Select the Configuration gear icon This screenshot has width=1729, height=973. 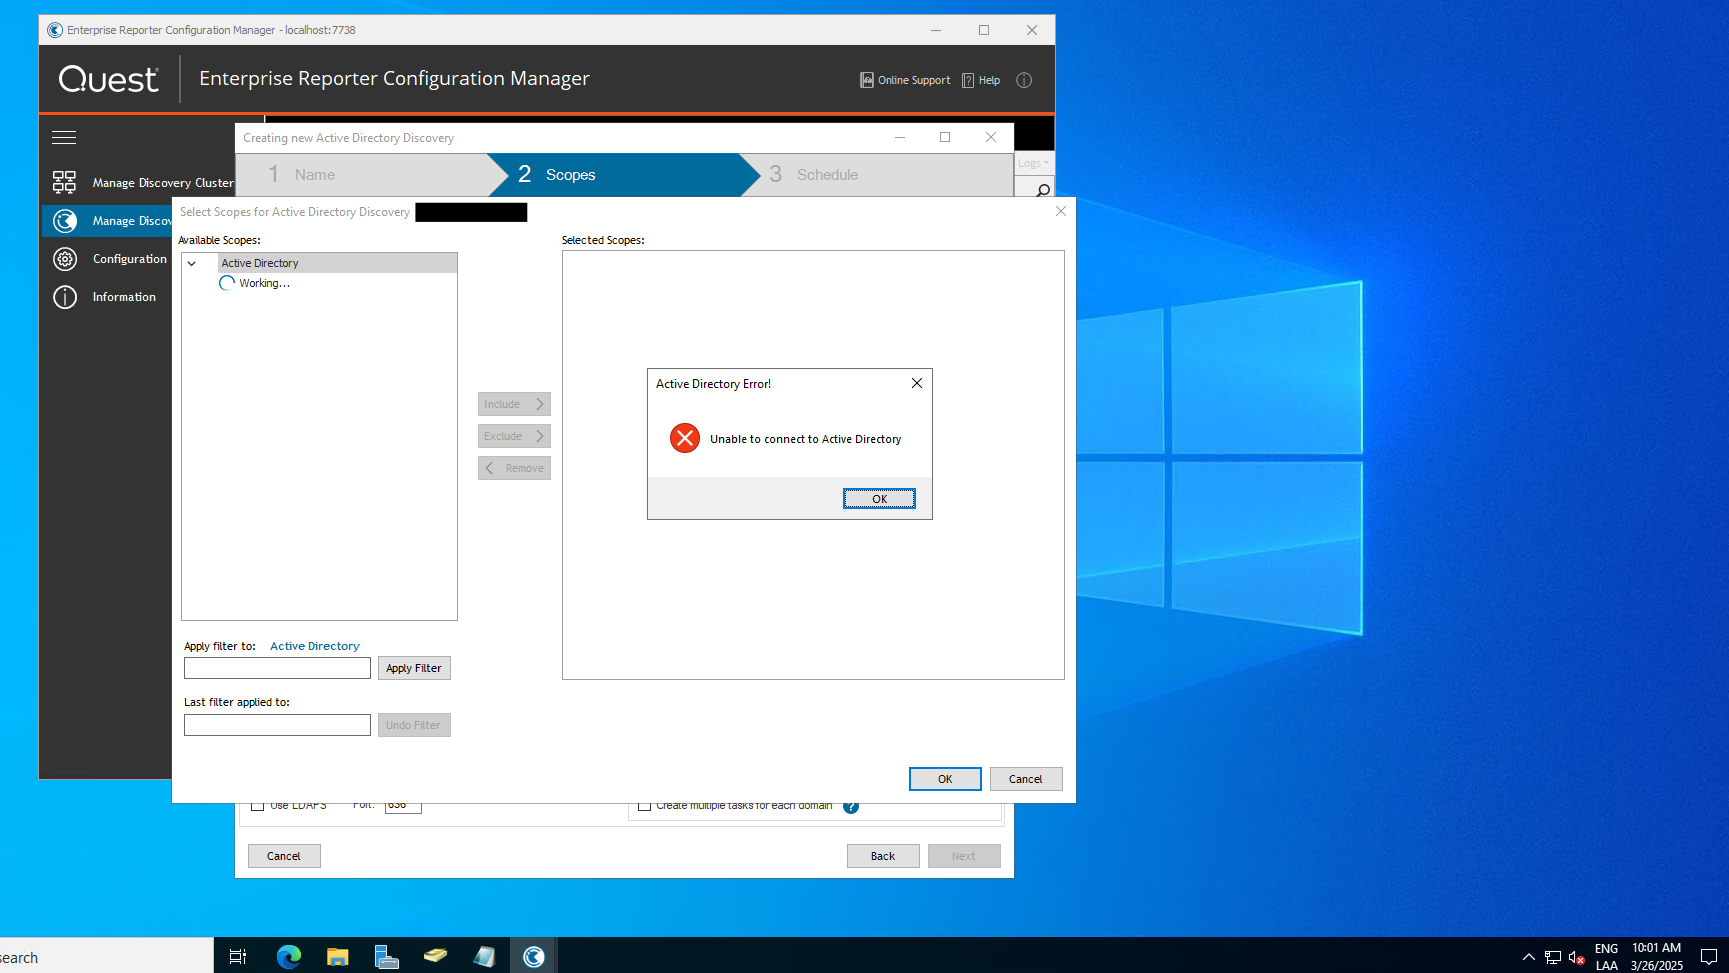65,259
